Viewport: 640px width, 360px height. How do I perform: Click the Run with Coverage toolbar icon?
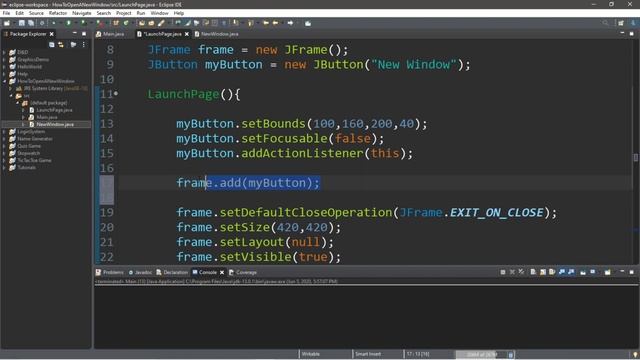coord(84,23)
